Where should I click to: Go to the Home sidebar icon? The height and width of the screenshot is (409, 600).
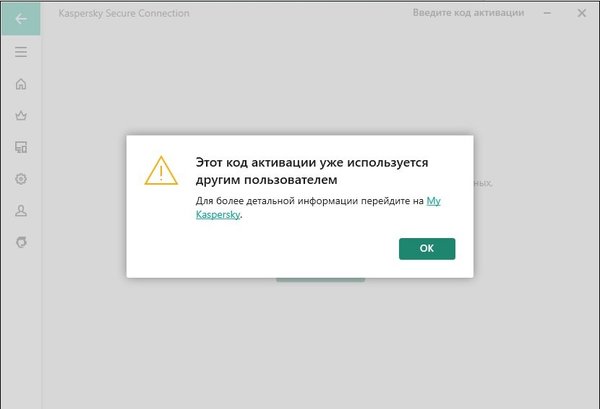click(21, 84)
